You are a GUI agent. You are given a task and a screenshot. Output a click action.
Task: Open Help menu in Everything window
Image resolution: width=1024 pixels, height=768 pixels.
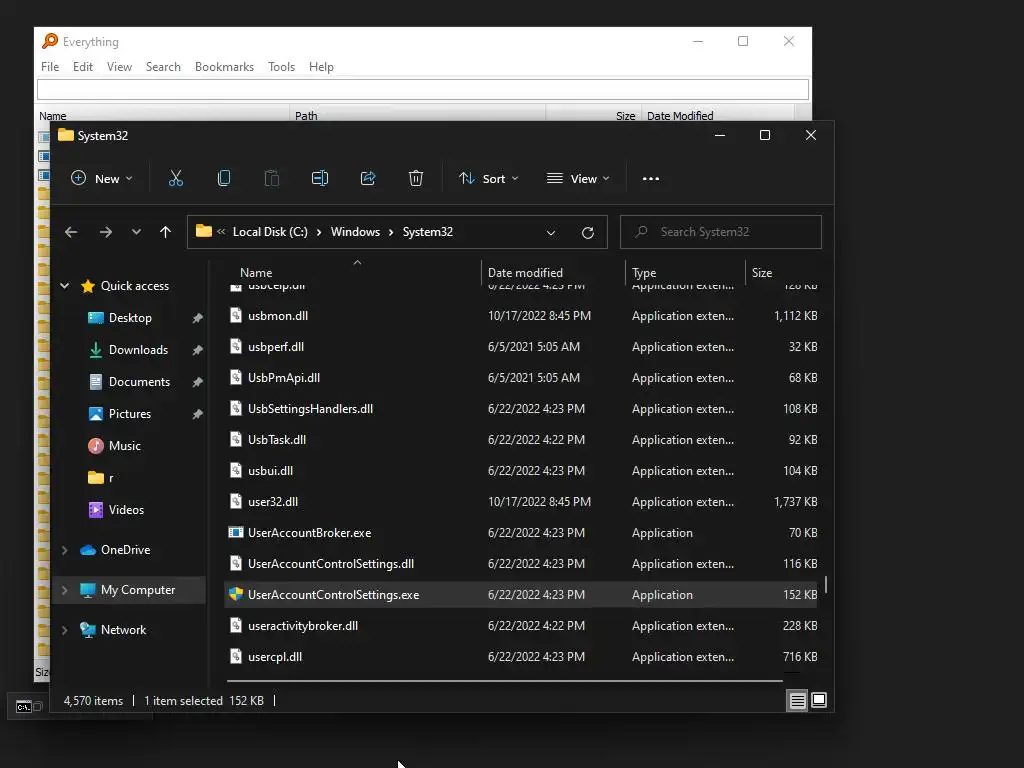tap(321, 67)
